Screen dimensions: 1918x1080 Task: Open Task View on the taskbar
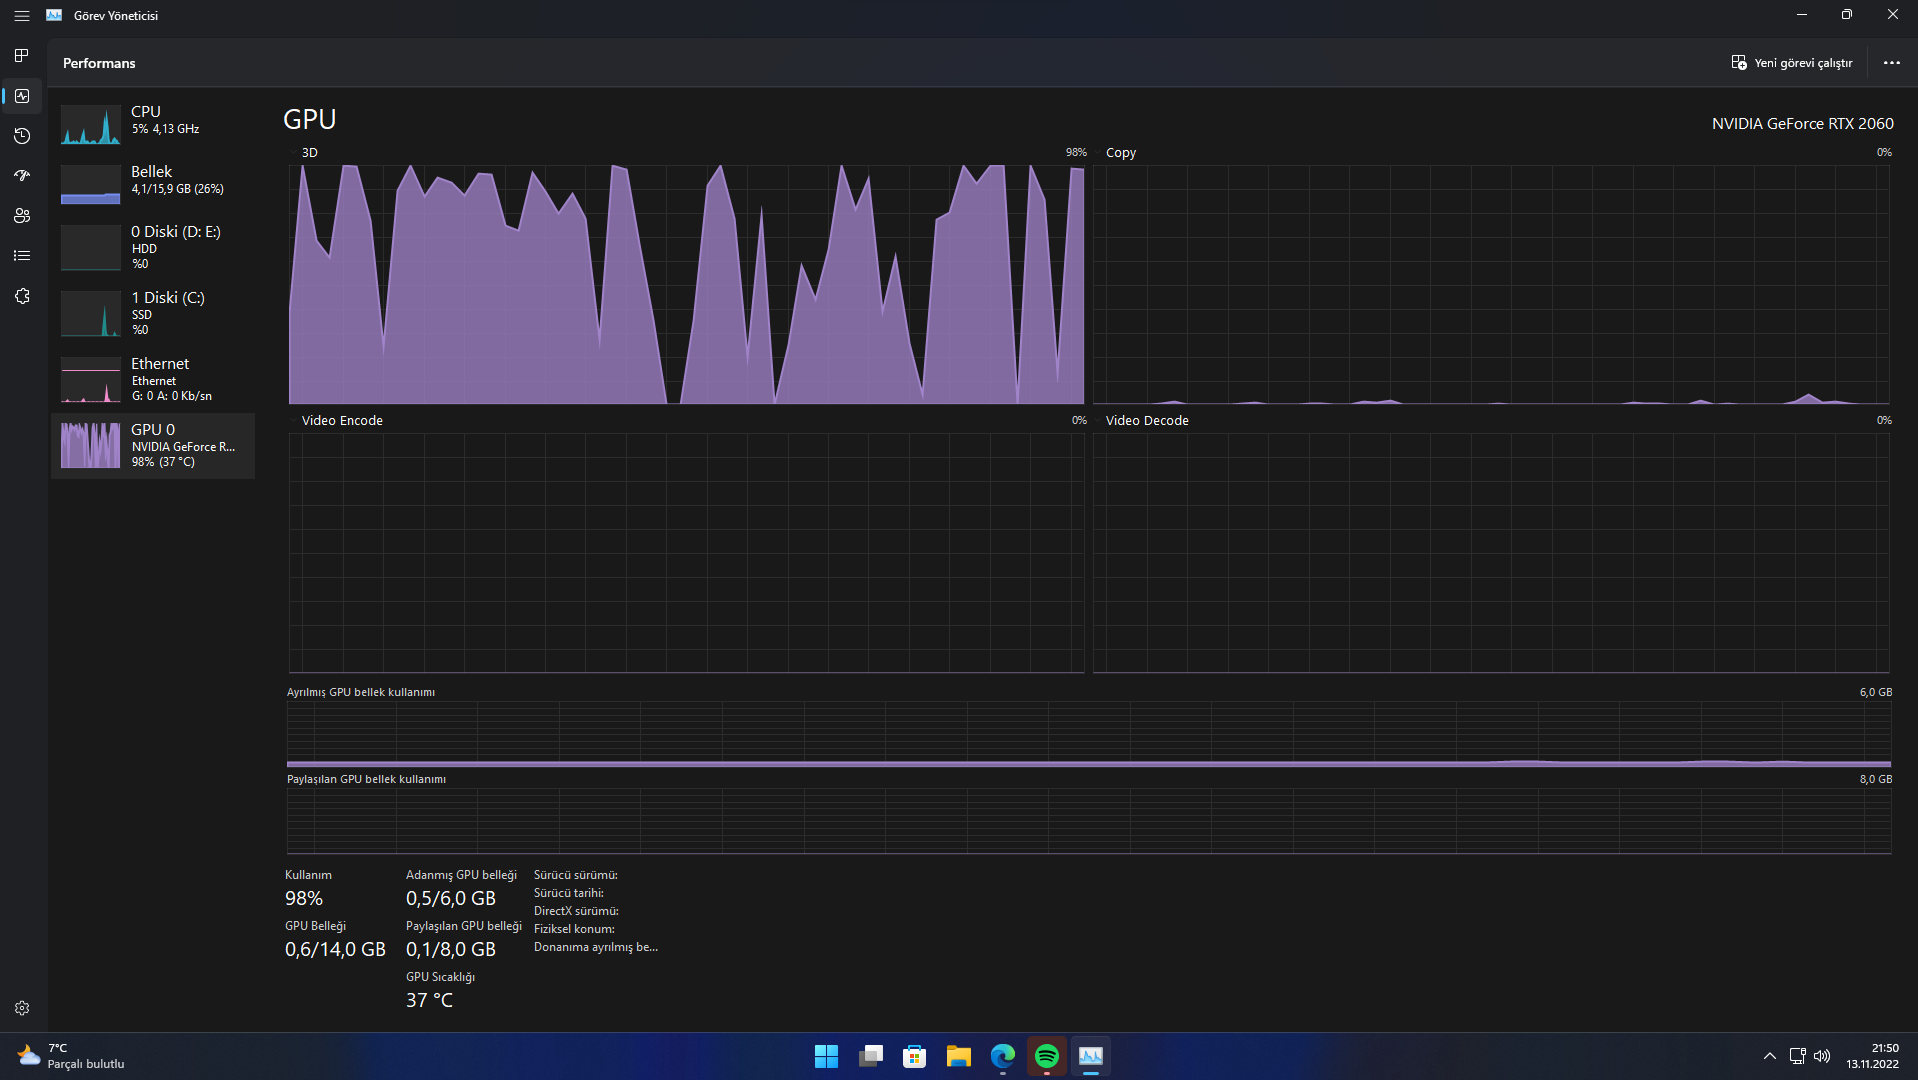pos(870,1056)
